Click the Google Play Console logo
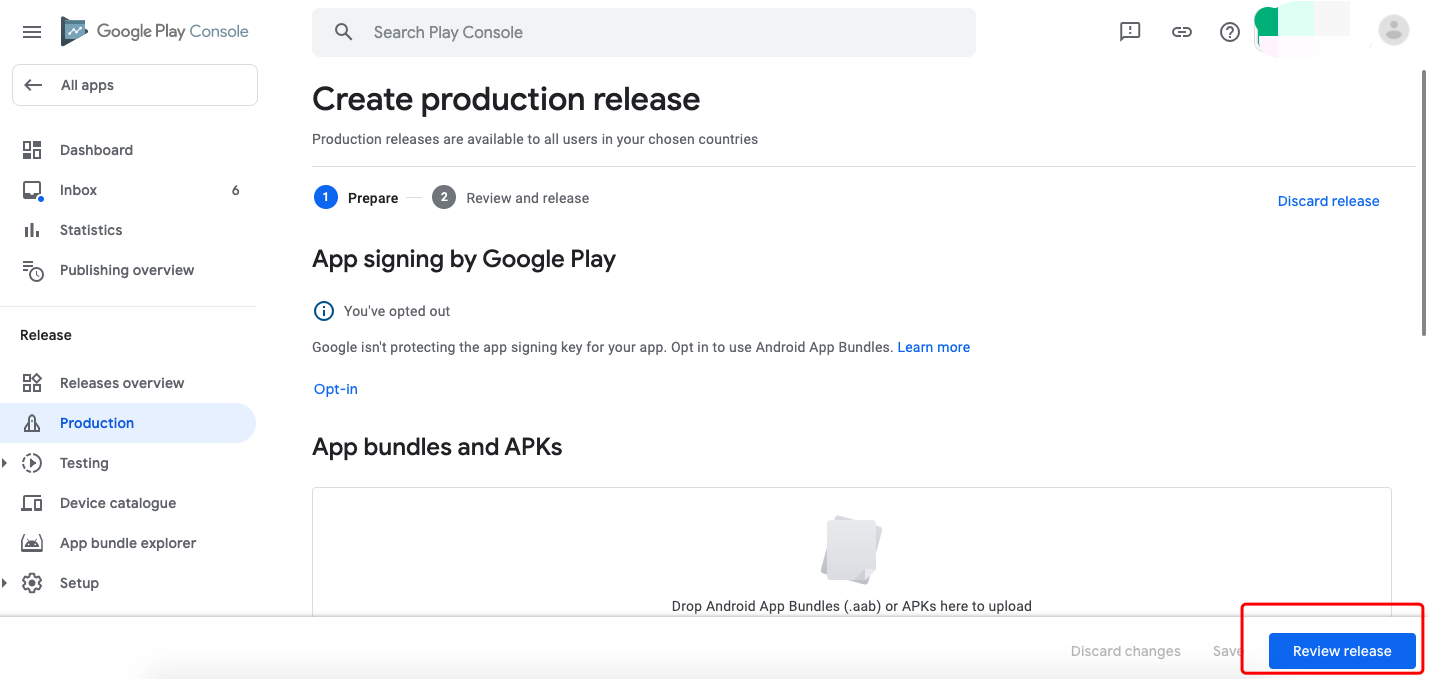The width and height of the screenshot is (1430, 679). 155,31
